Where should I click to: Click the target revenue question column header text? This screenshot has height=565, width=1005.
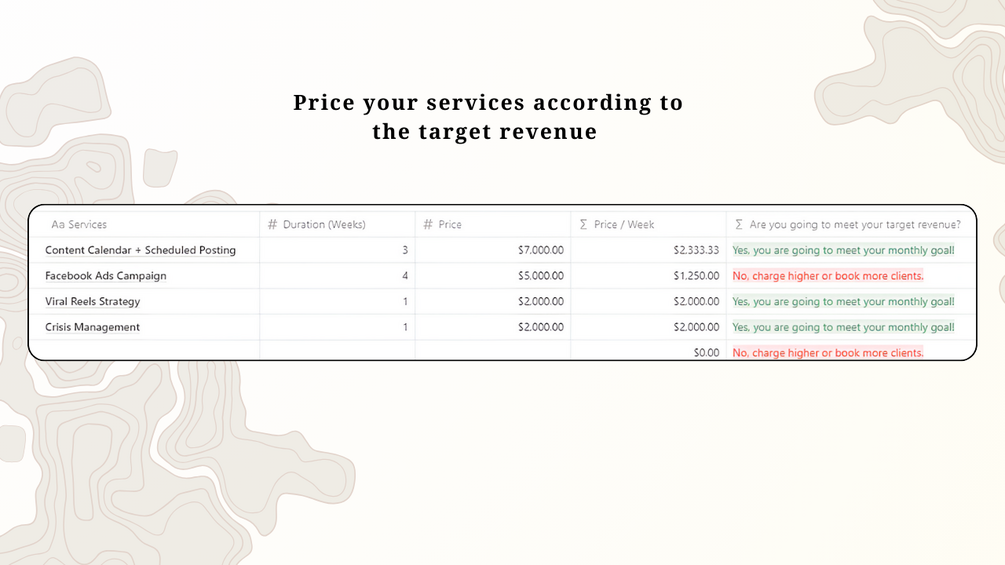pyautogui.click(x=855, y=225)
